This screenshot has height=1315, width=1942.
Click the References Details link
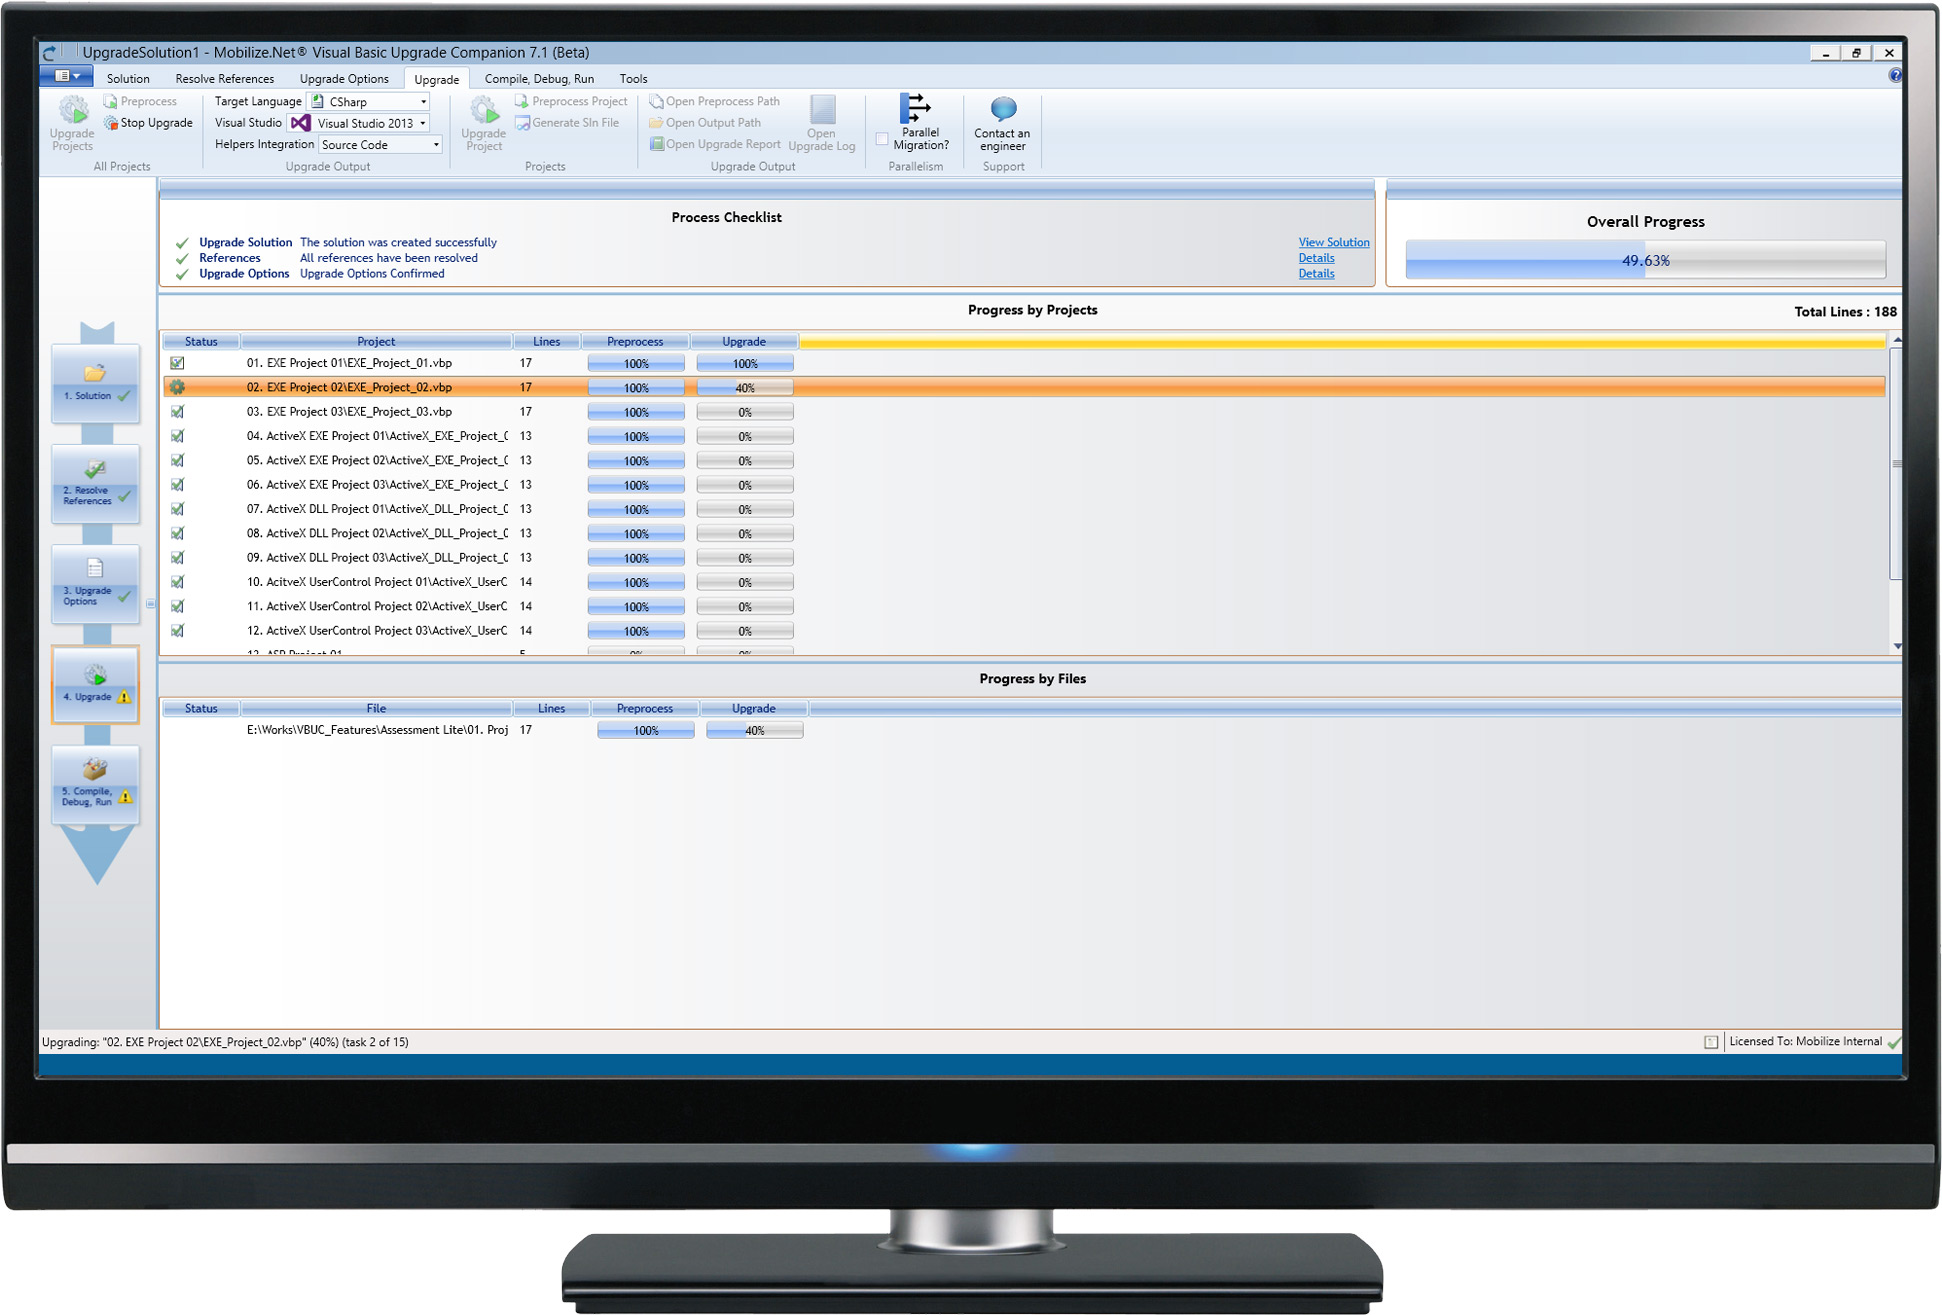[x=1316, y=257]
